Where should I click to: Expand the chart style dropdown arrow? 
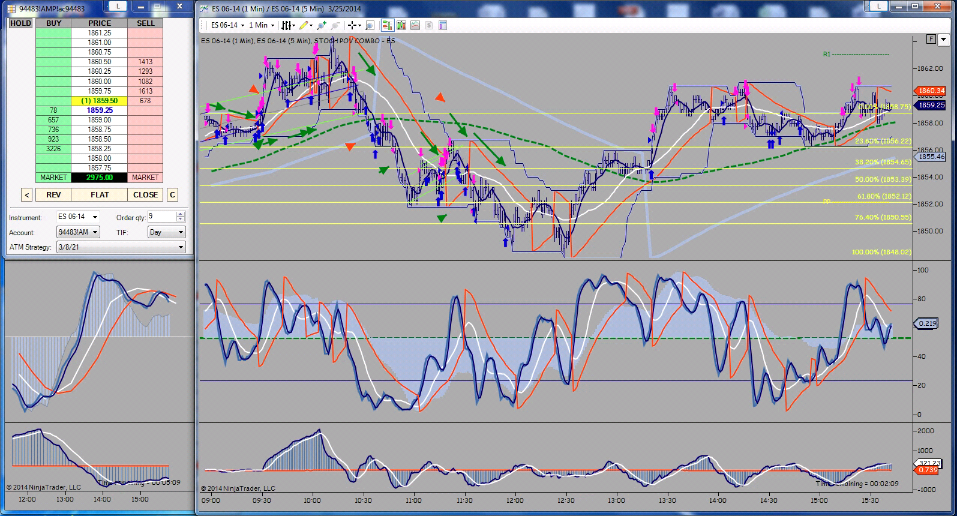coord(294,26)
